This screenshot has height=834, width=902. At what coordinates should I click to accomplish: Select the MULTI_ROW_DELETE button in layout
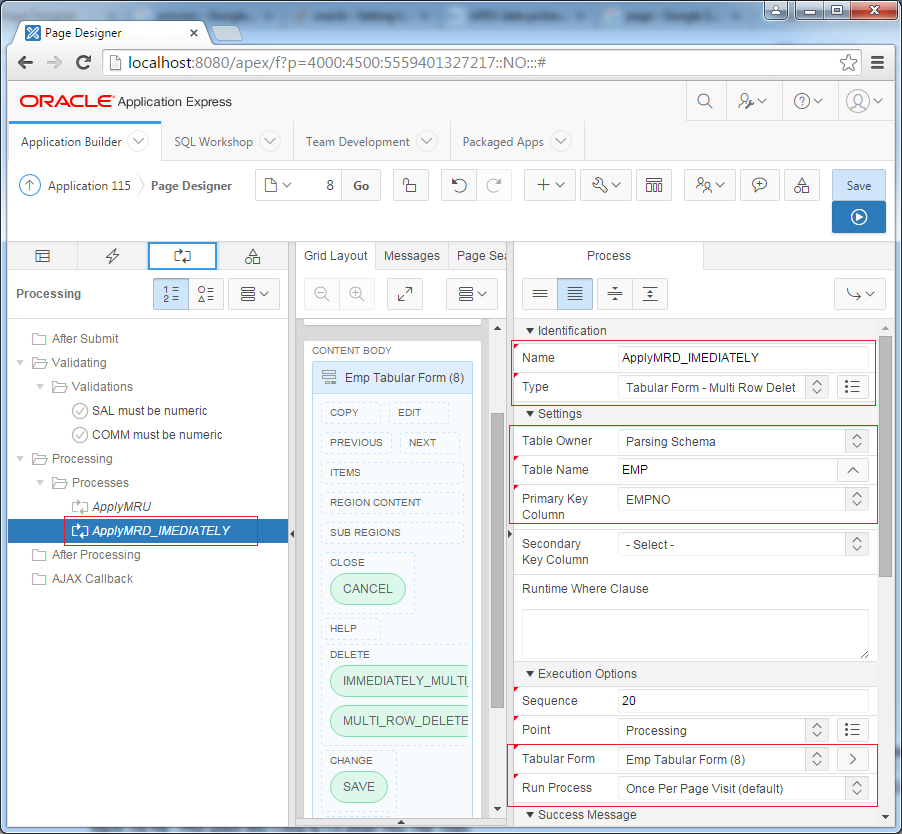(x=400, y=721)
